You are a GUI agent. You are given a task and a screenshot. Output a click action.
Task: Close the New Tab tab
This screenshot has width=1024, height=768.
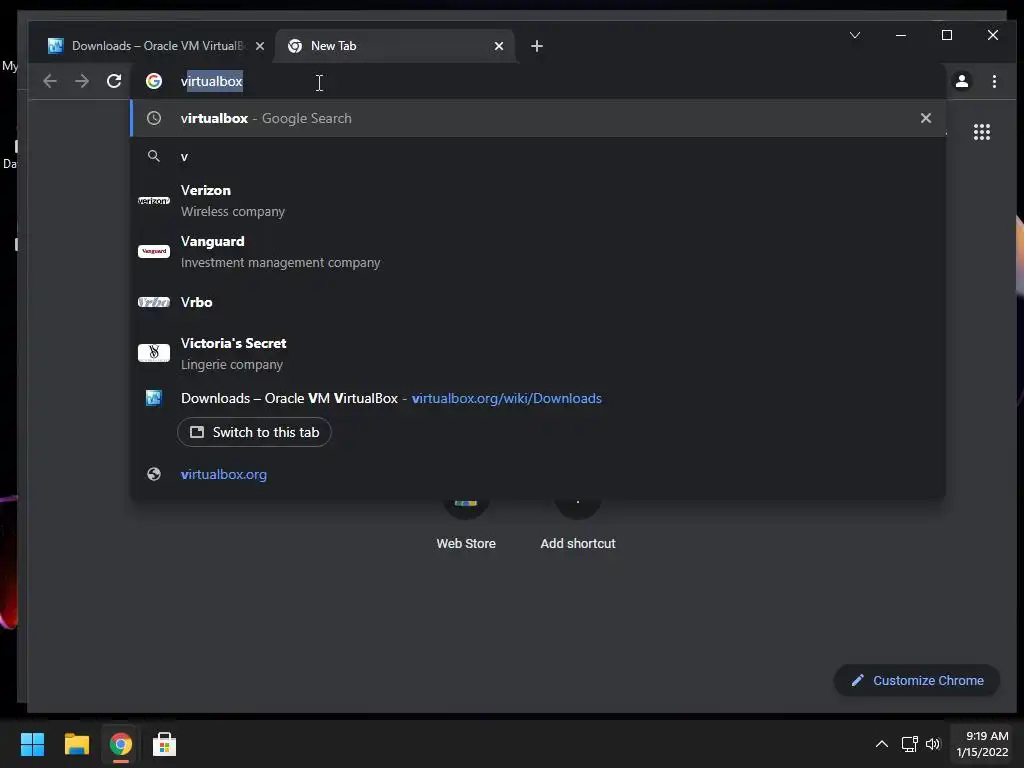499,46
